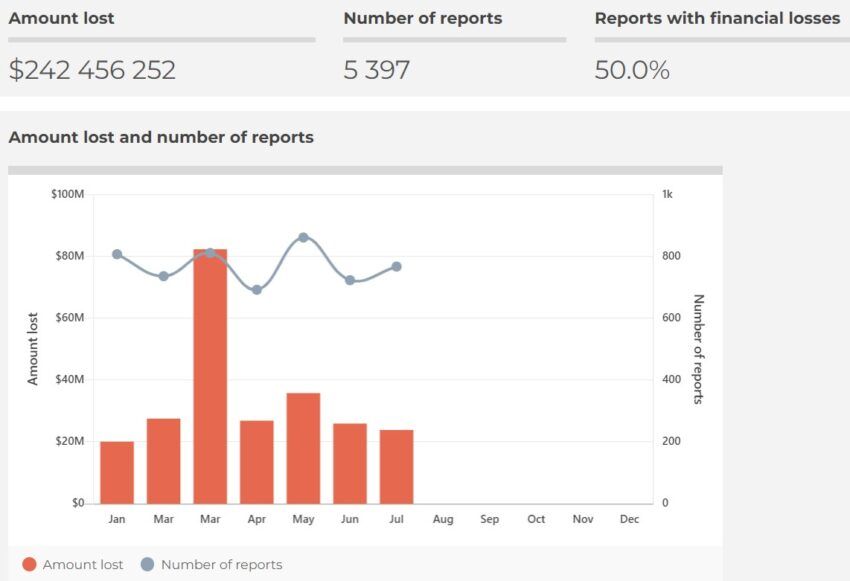Select the January amount lost bar
The image size is (850, 581).
coord(117,473)
